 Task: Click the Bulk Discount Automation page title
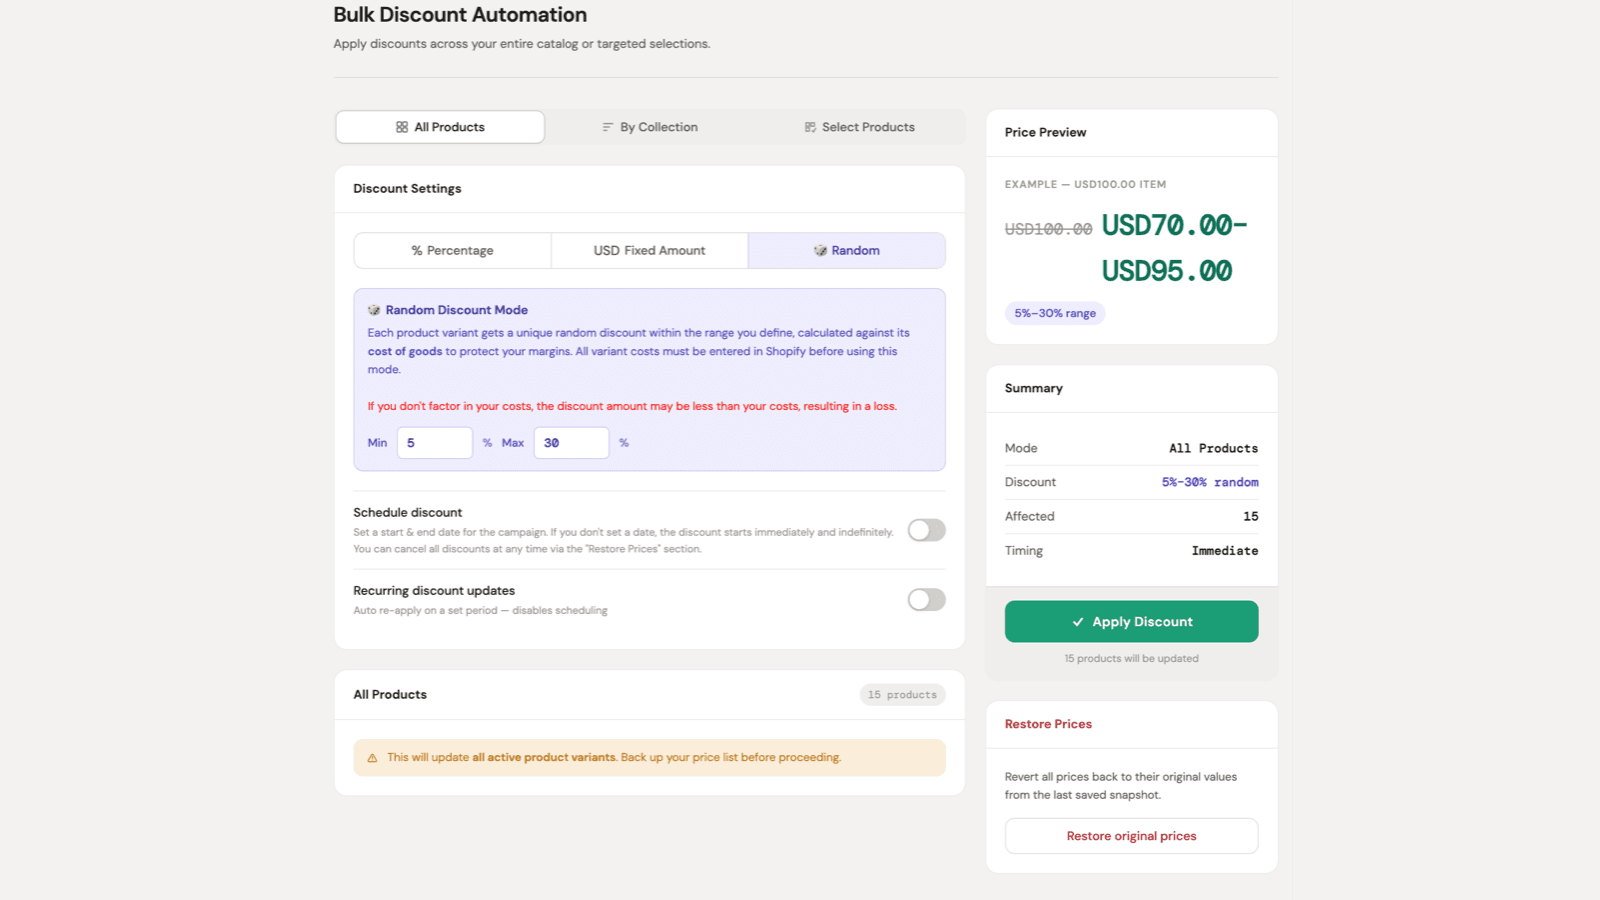460,15
